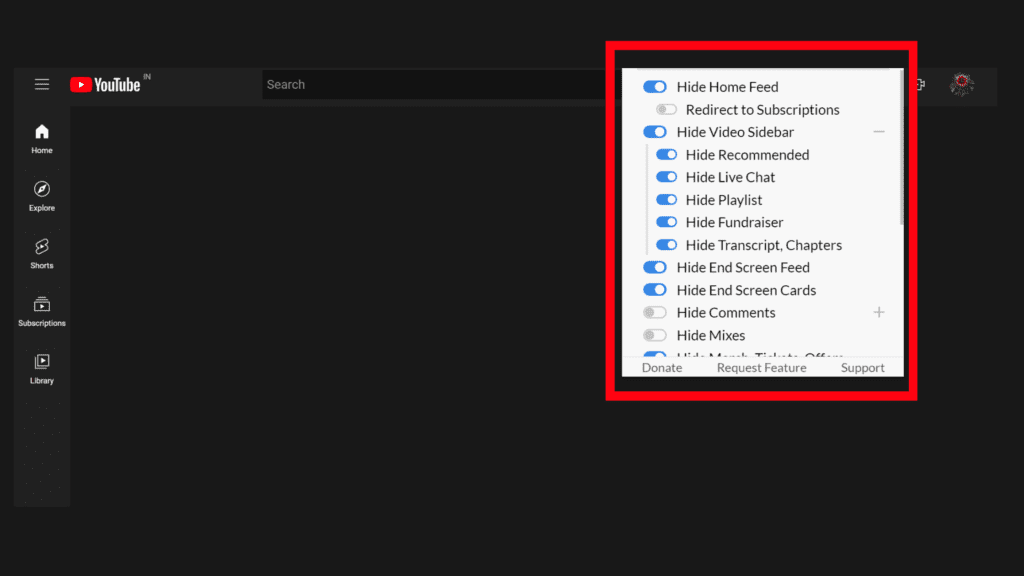This screenshot has height=576, width=1024.
Task: Enable the Hide Mixes toggle
Action: pyautogui.click(x=655, y=335)
